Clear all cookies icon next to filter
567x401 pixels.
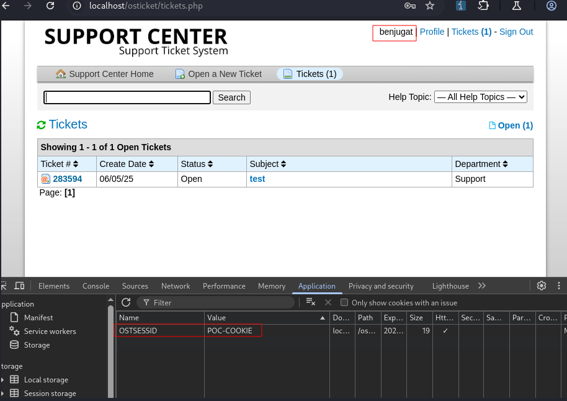(311, 302)
